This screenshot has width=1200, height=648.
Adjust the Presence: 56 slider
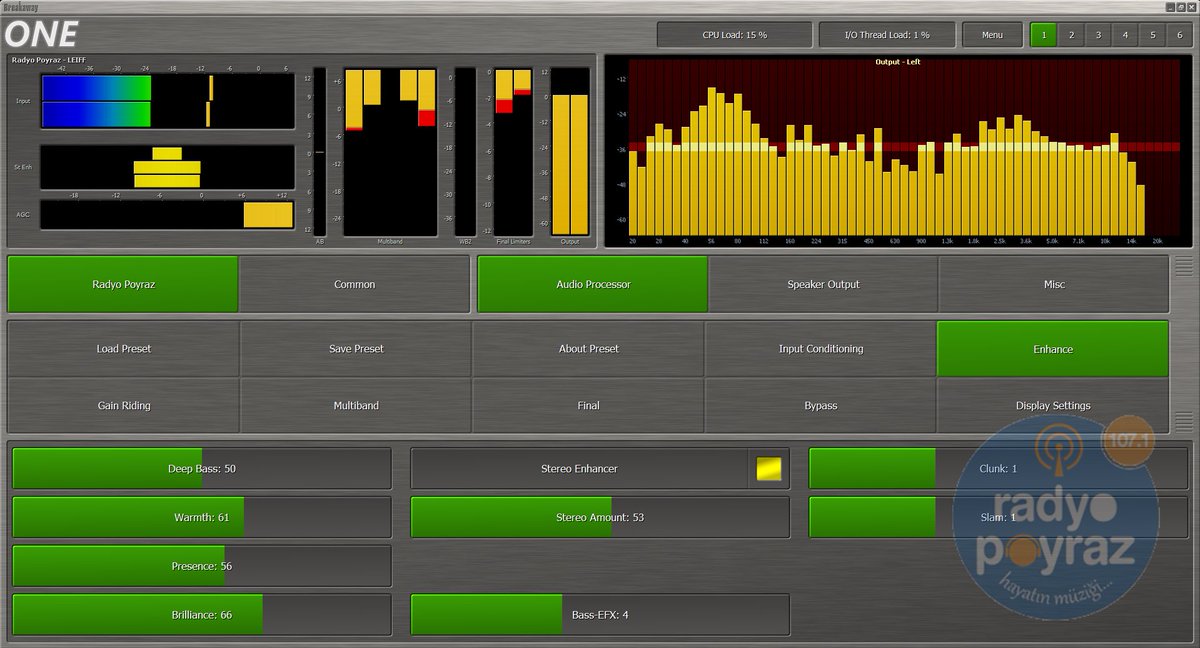click(201, 566)
